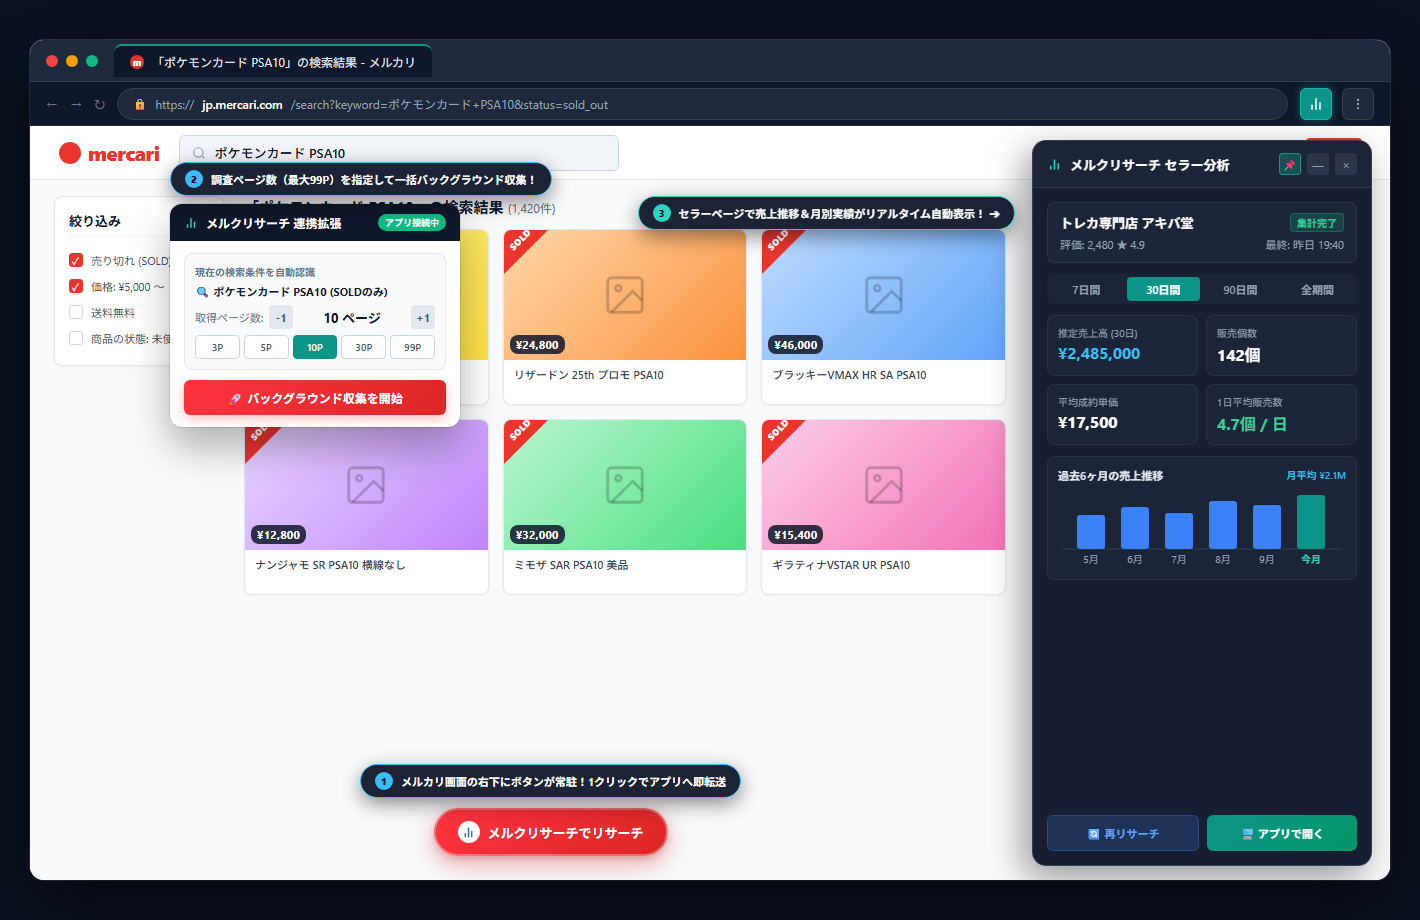
Task: Select the 99P page preset
Action: click(x=413, y=347)
